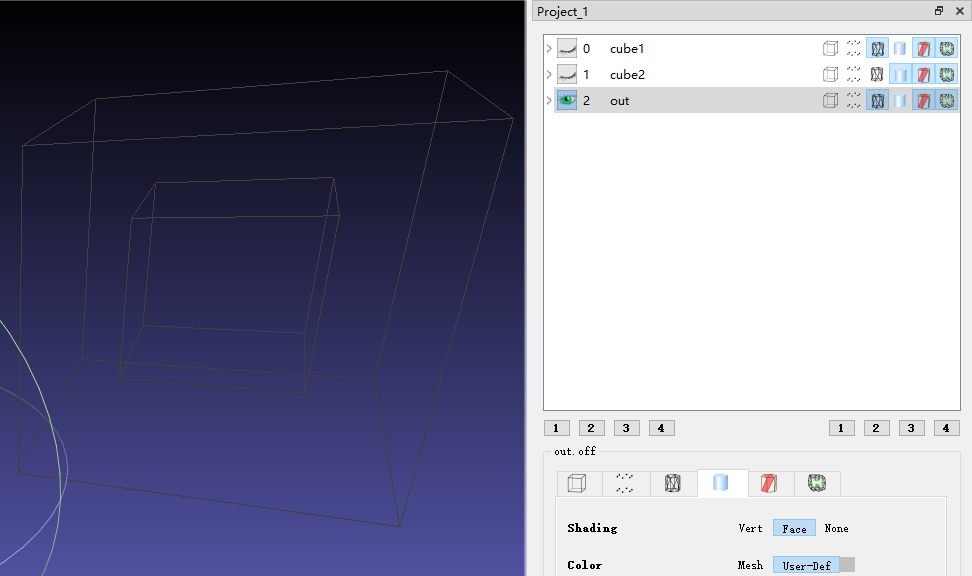972x576 pixels.
Task: Click button 3 in the left-hand number group
Action: (627, 428)
